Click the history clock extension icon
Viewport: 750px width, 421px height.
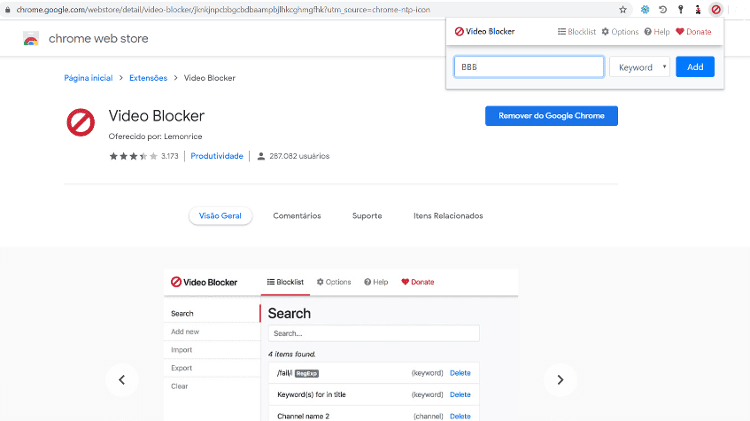pyautogui.click(x=663, y=10)
